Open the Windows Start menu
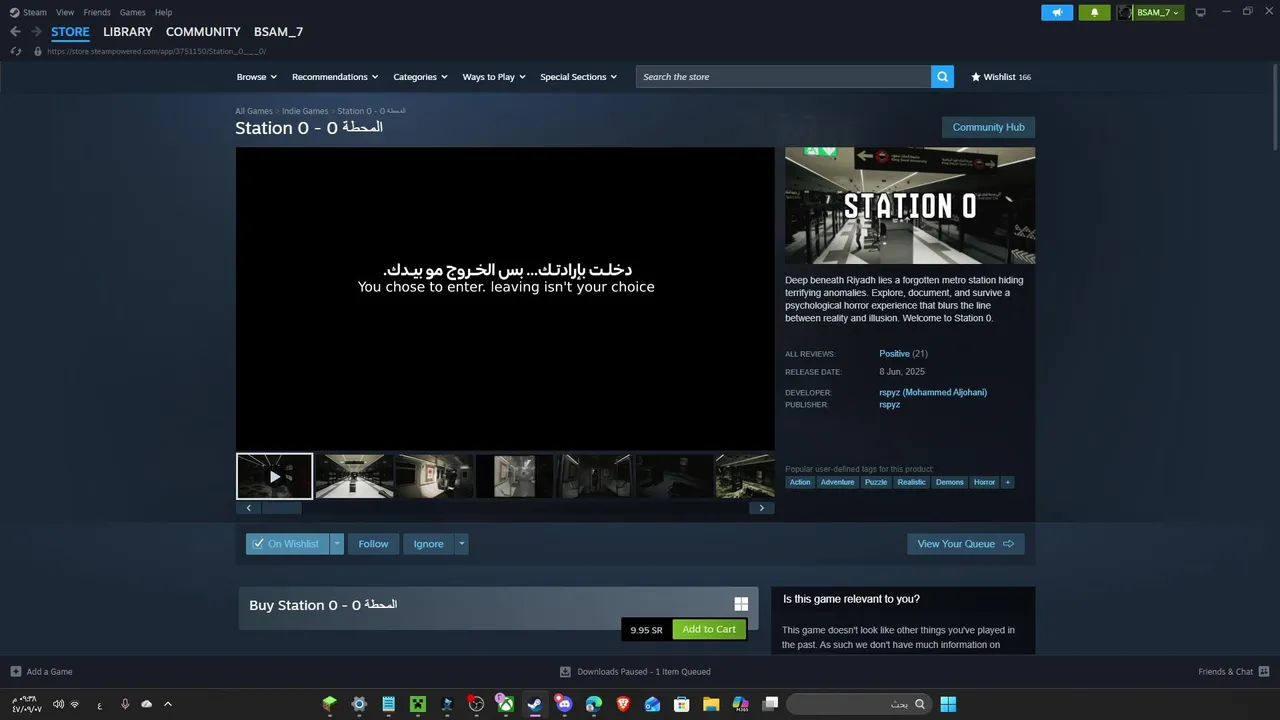This screenshot has height=720, width=1280. [948, 704]
